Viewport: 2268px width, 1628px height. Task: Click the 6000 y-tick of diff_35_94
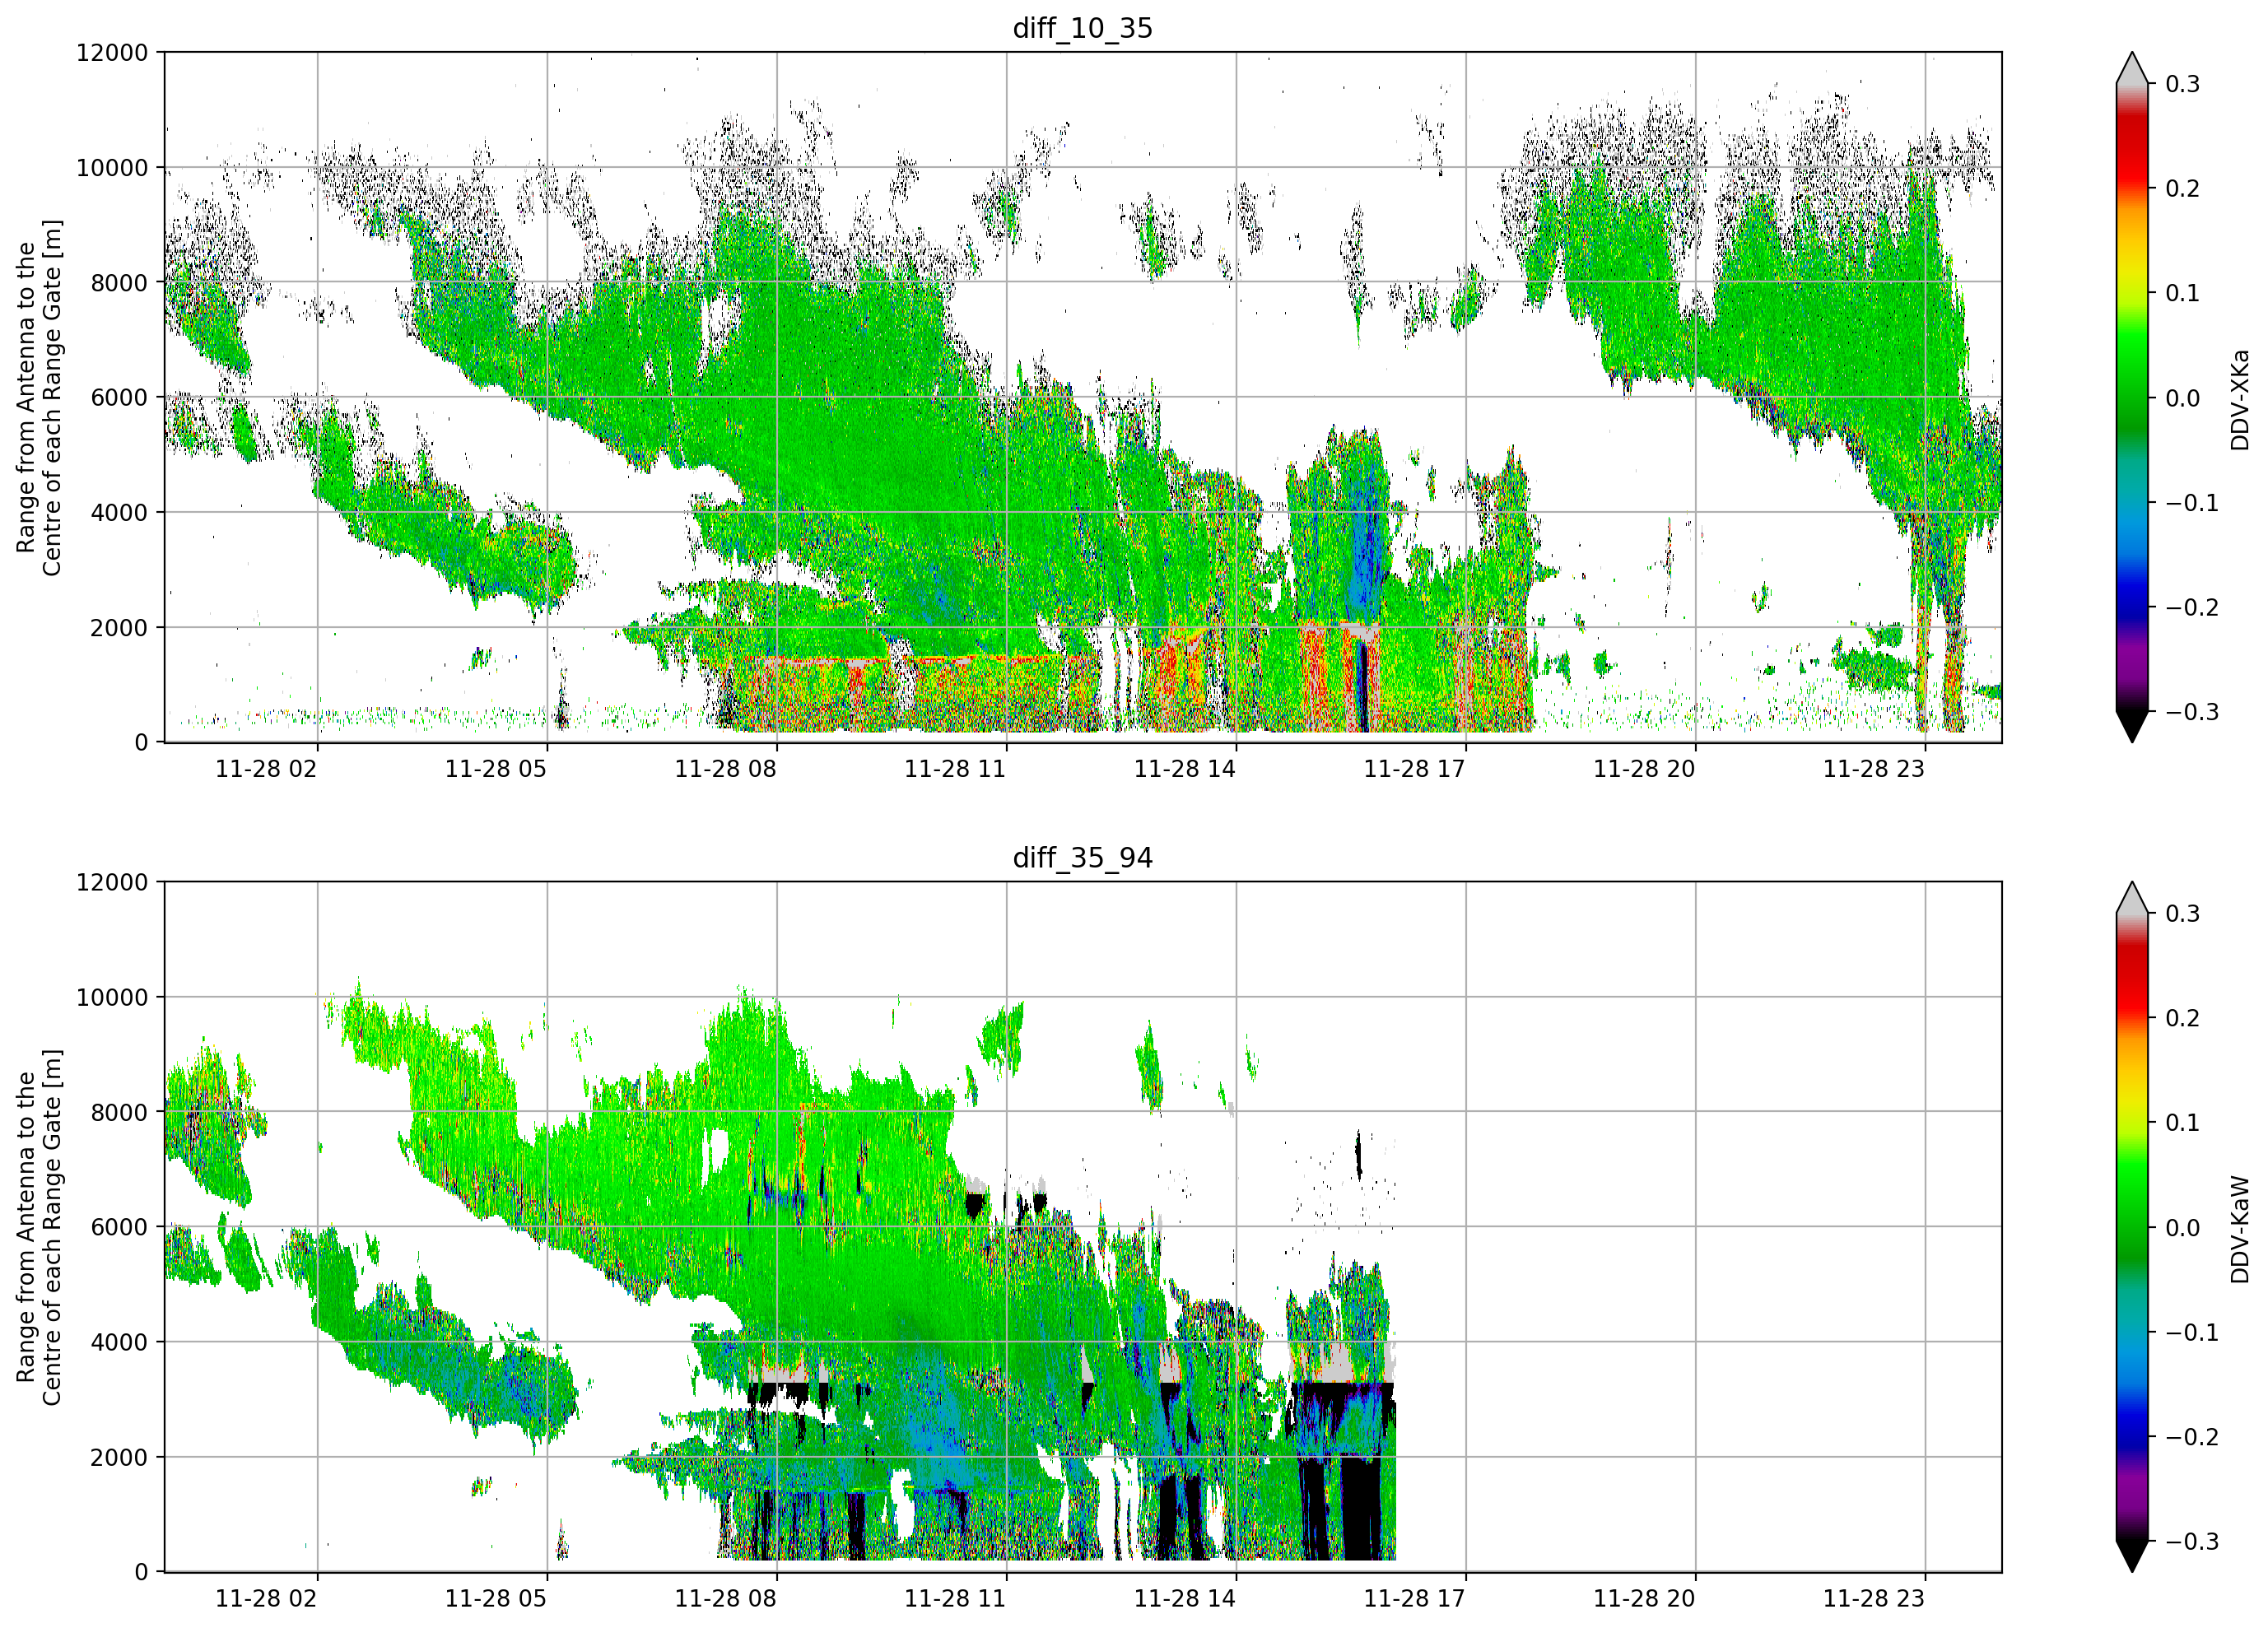pyautogui.click(x=119, y=1228)
